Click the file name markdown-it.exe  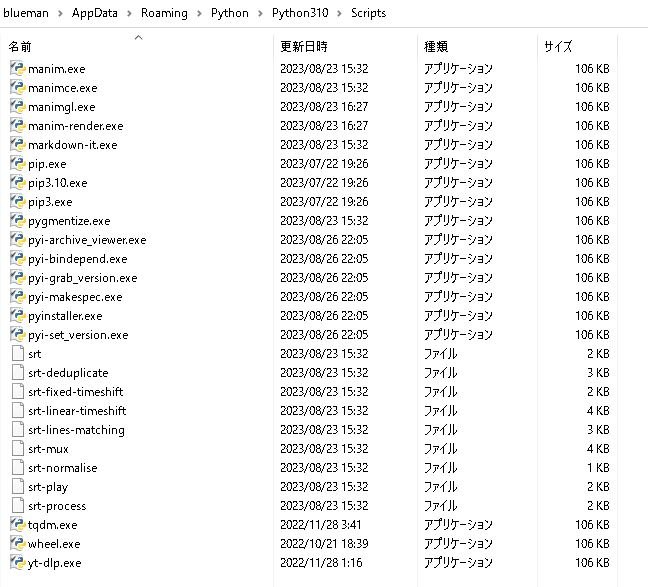pyautogui.click(x=73, y=145)
